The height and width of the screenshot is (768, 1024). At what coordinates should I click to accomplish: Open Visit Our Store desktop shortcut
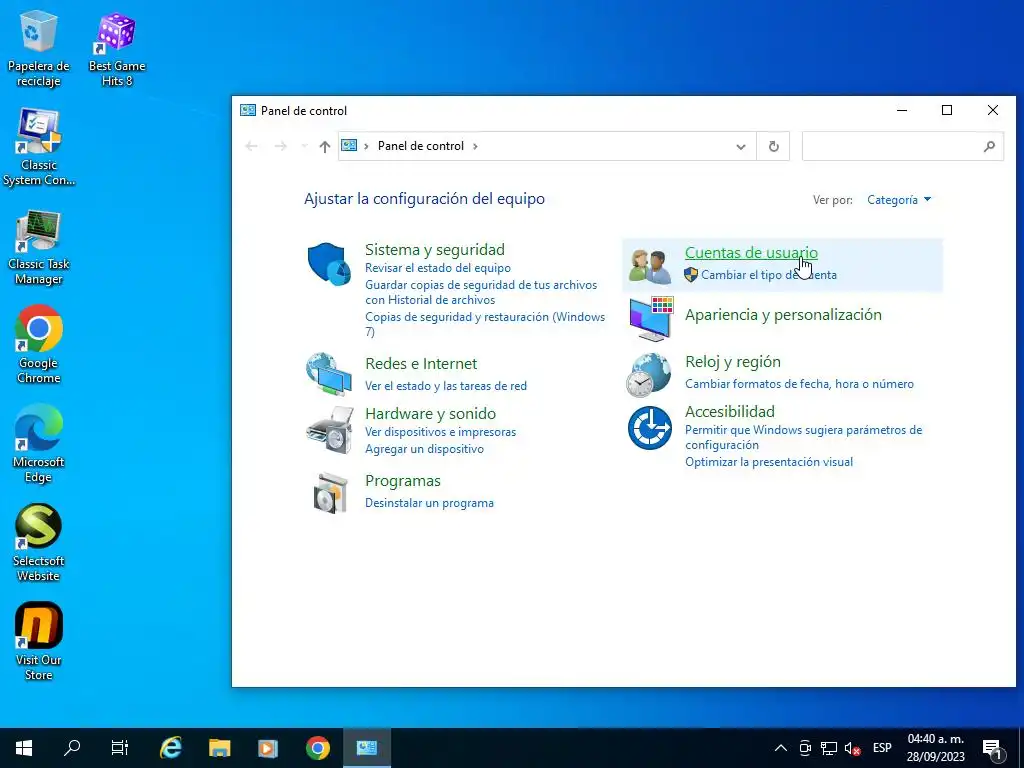click(39, 642)
